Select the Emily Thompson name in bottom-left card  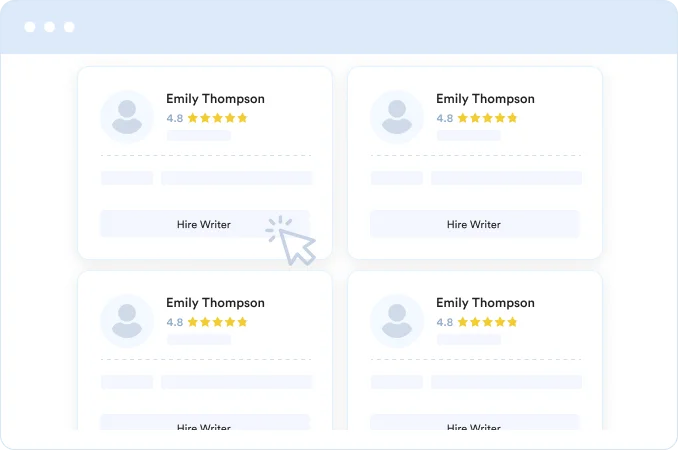pos(215,303)
